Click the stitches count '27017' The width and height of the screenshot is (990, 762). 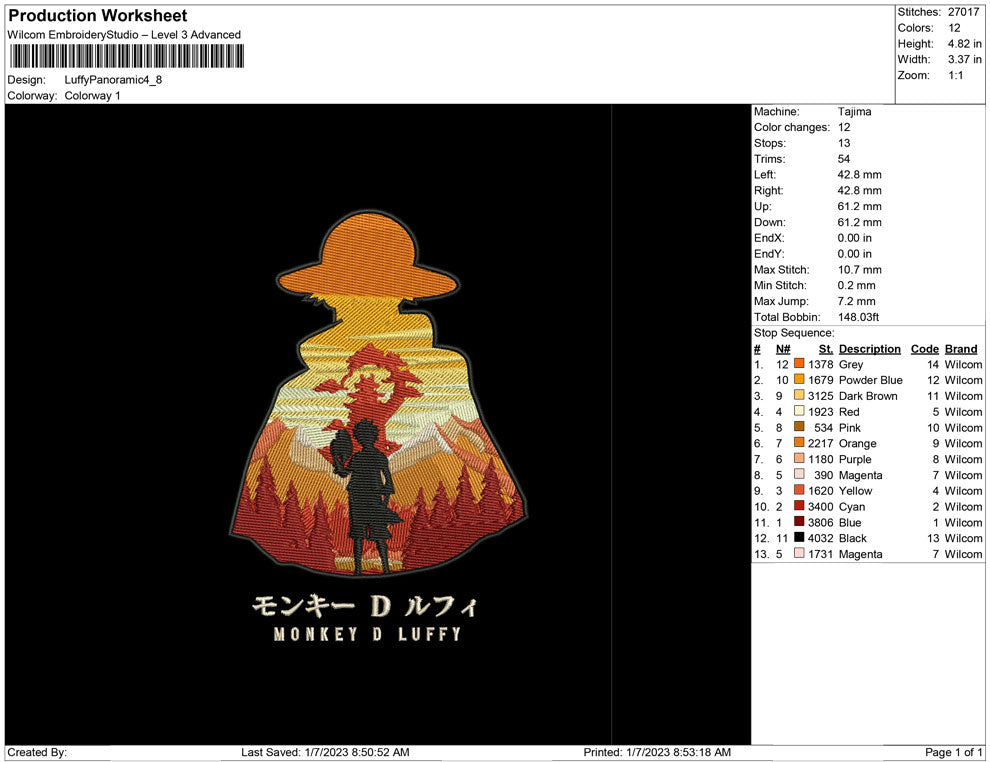tap(963, 12)
